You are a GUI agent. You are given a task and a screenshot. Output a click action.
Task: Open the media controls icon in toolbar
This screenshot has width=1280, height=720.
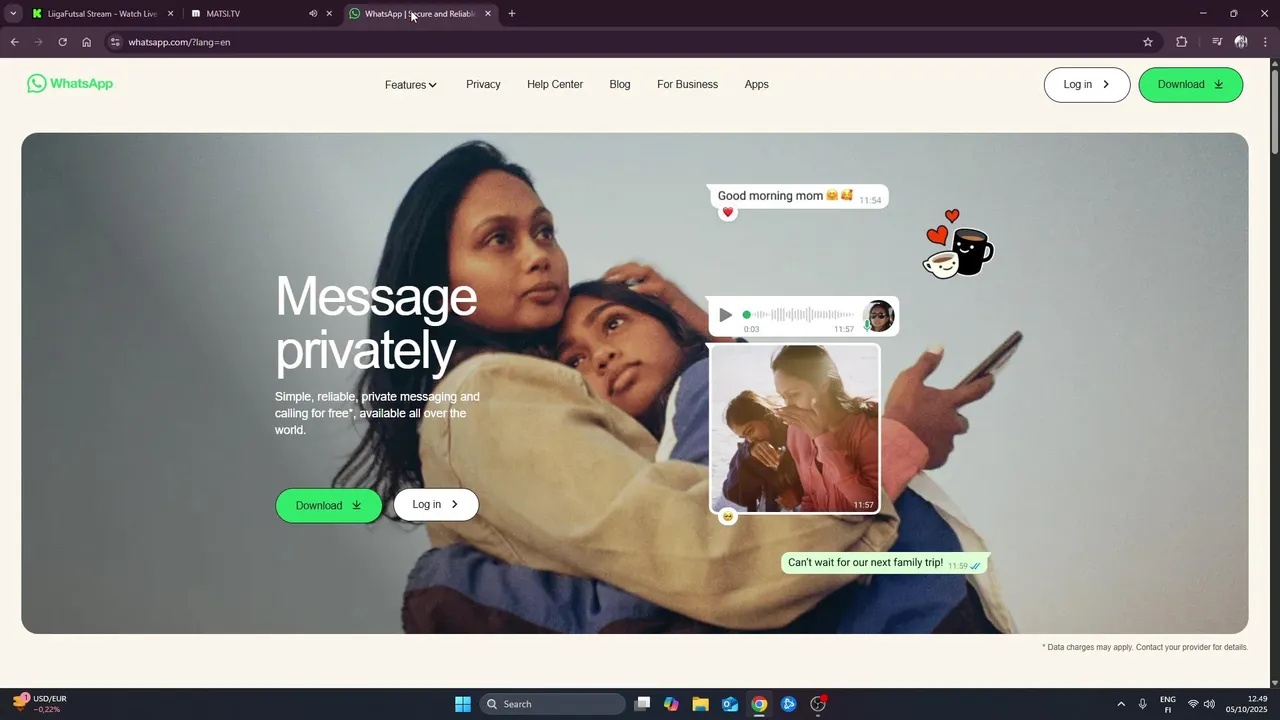[1217, 42]
